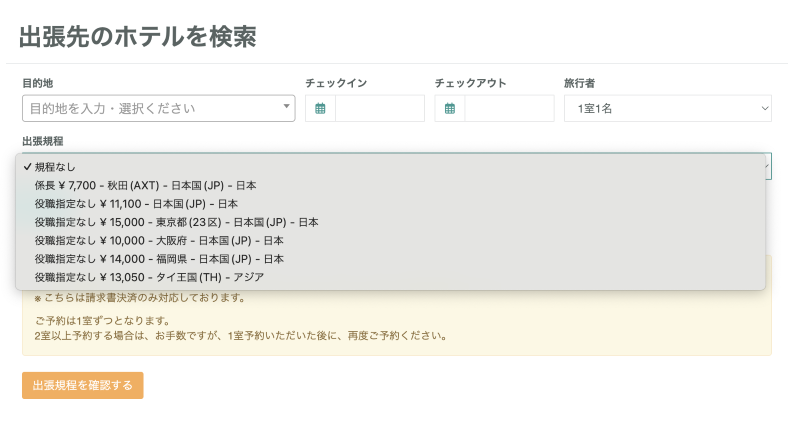Click the 出張規程 label
800x421 pixels.
pyautogui.click(x=43, y=141)
